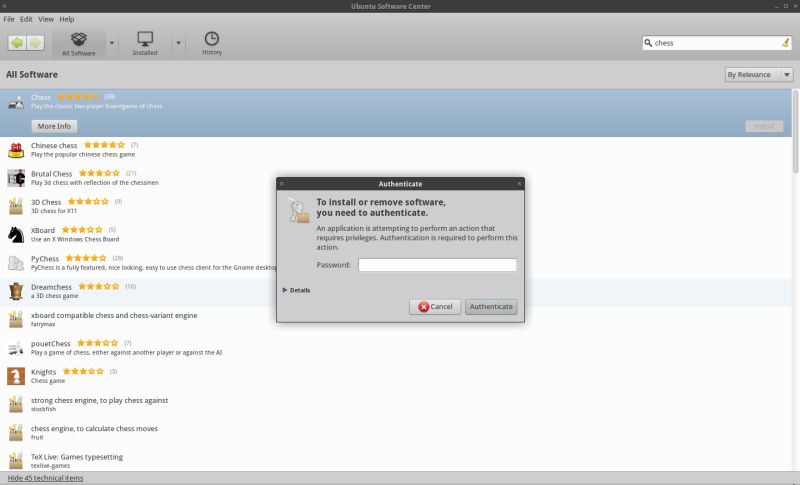
Task: Click the Password field in Authenticate dialog
Action: [437, 265]
